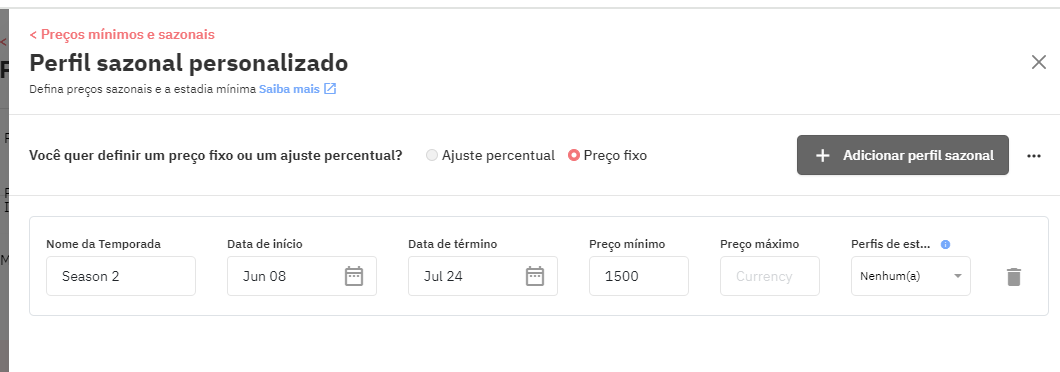Delete Season 2 with the trash icon
This screenshot has width=1060, height=372.
pyautogui.click(x=1013, y=277)
